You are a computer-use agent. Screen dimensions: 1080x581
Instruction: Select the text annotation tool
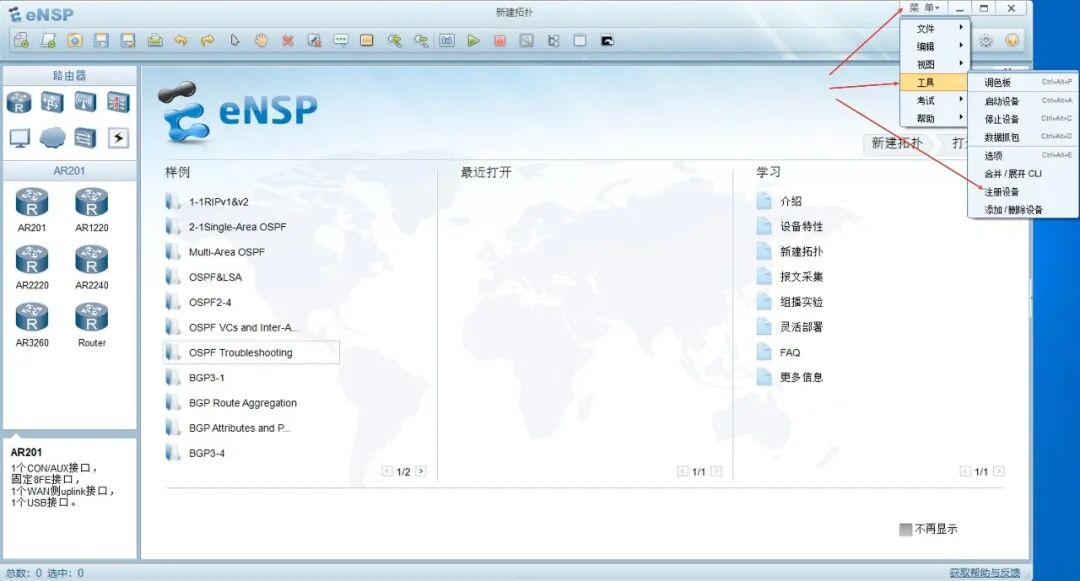pyautogui.click(x=340, y=41)
